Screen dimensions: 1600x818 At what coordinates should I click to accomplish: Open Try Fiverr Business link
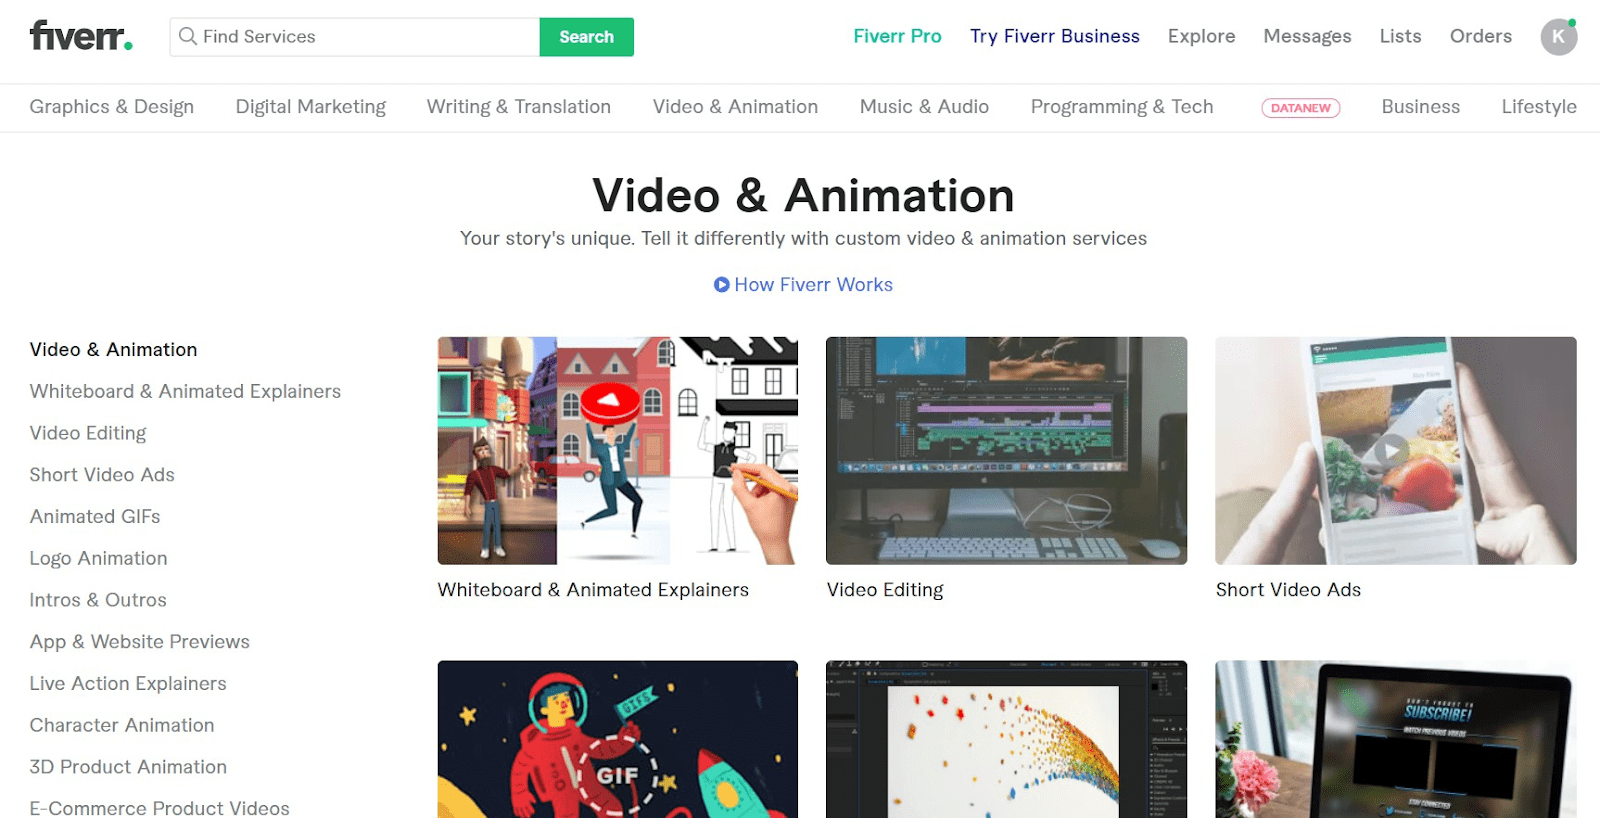1054,36
